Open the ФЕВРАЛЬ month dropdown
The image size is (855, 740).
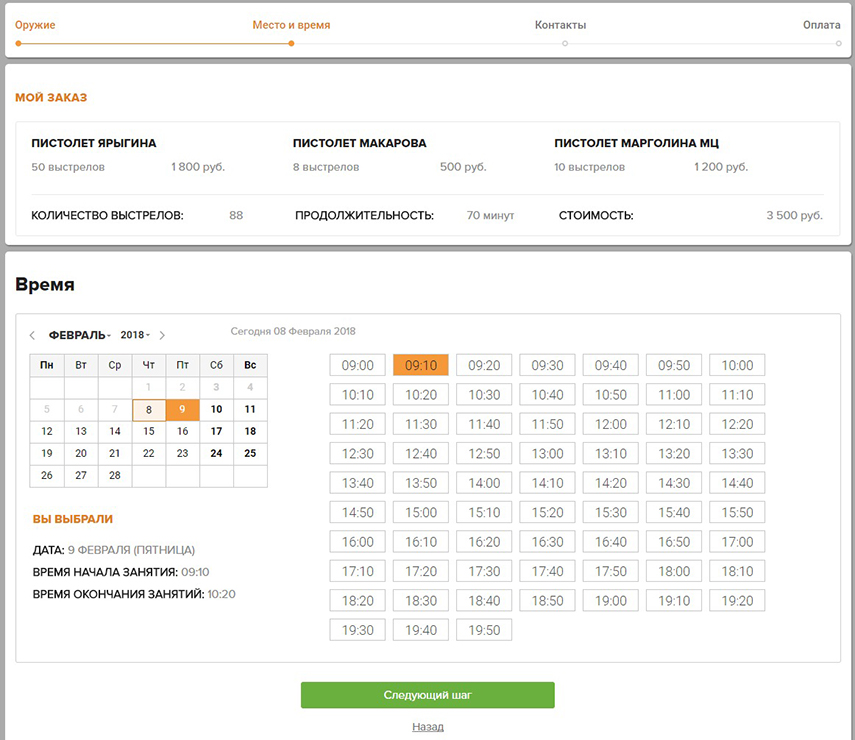click(80, 335)
